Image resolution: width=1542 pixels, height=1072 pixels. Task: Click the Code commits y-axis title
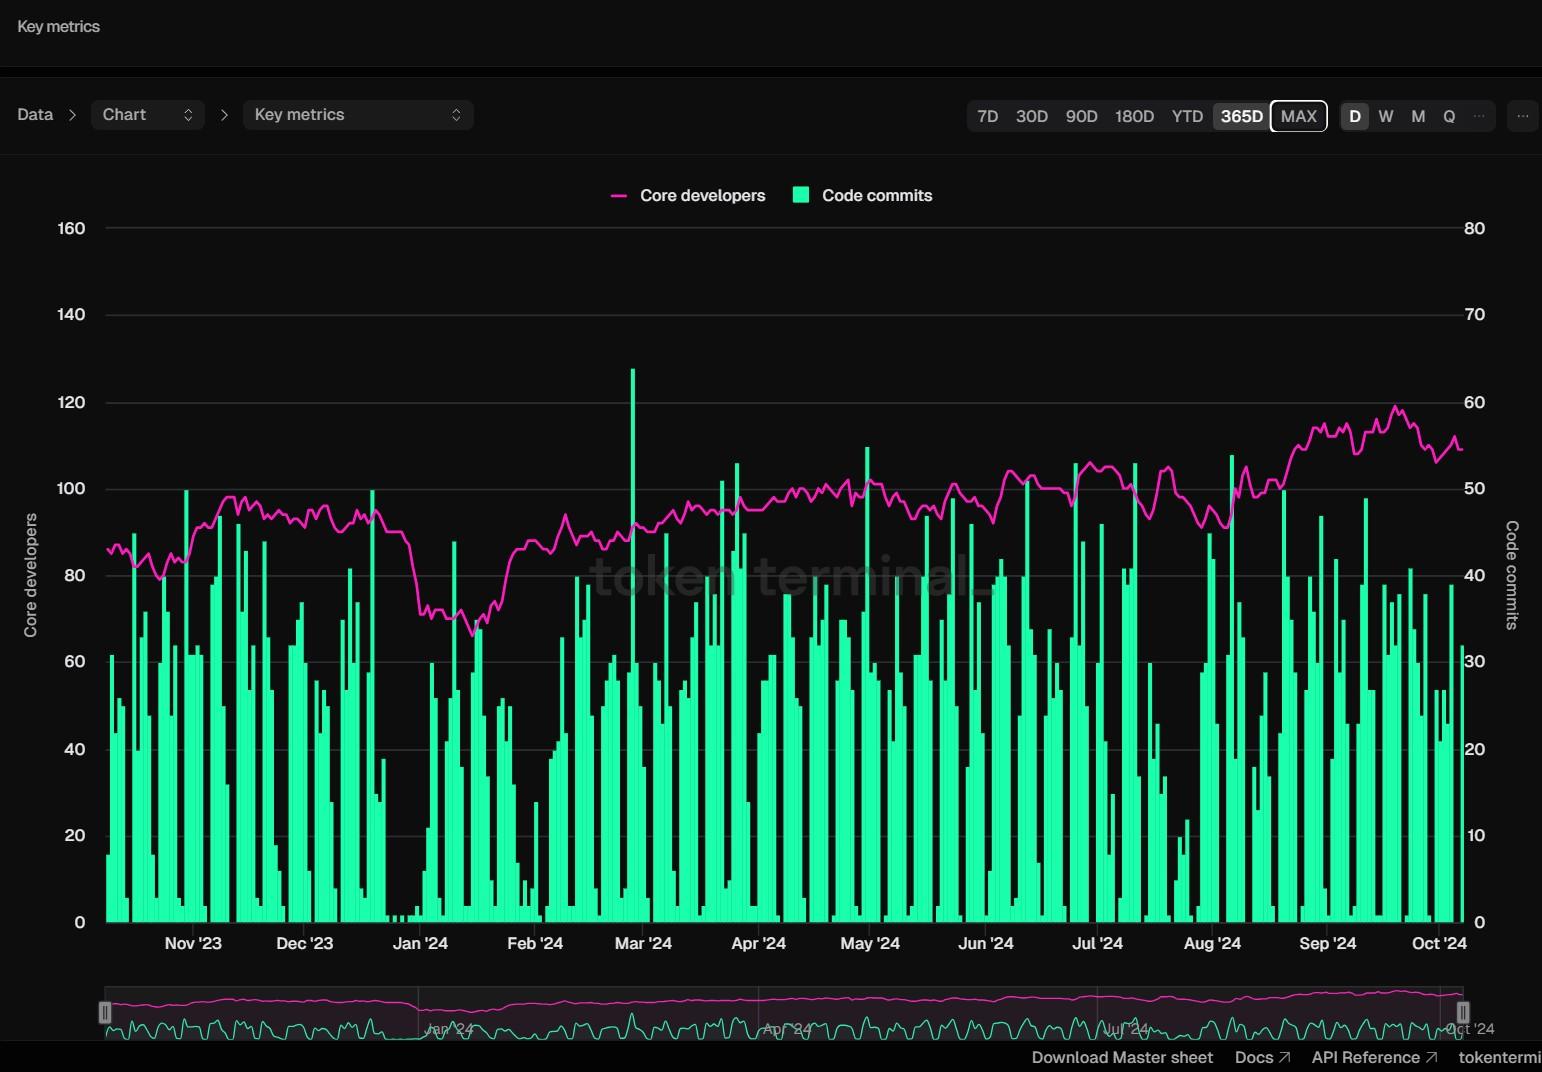click(x=1511, y=575)
